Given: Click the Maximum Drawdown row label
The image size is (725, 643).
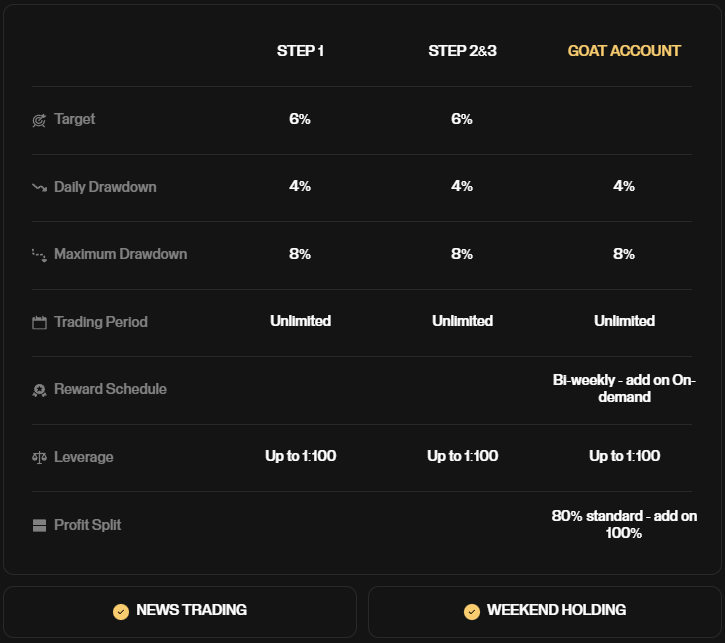Looking at the screenshot, I should pos(120,254).
